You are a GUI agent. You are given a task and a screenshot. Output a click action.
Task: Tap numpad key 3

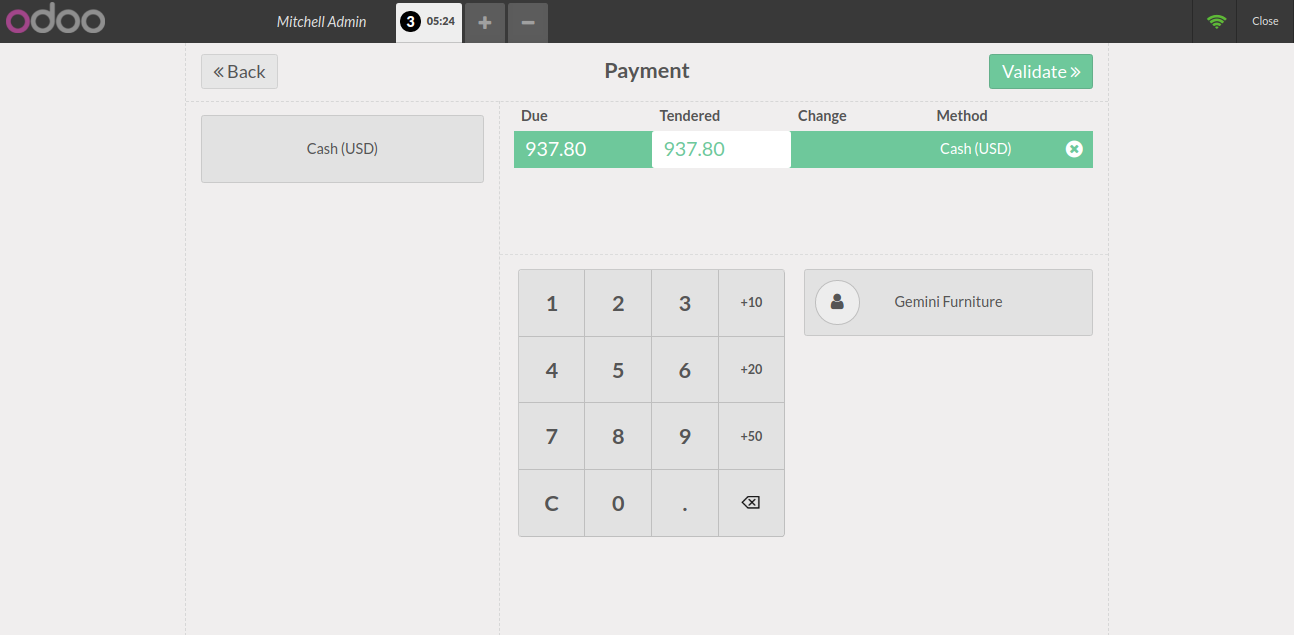tap(685, 303)
